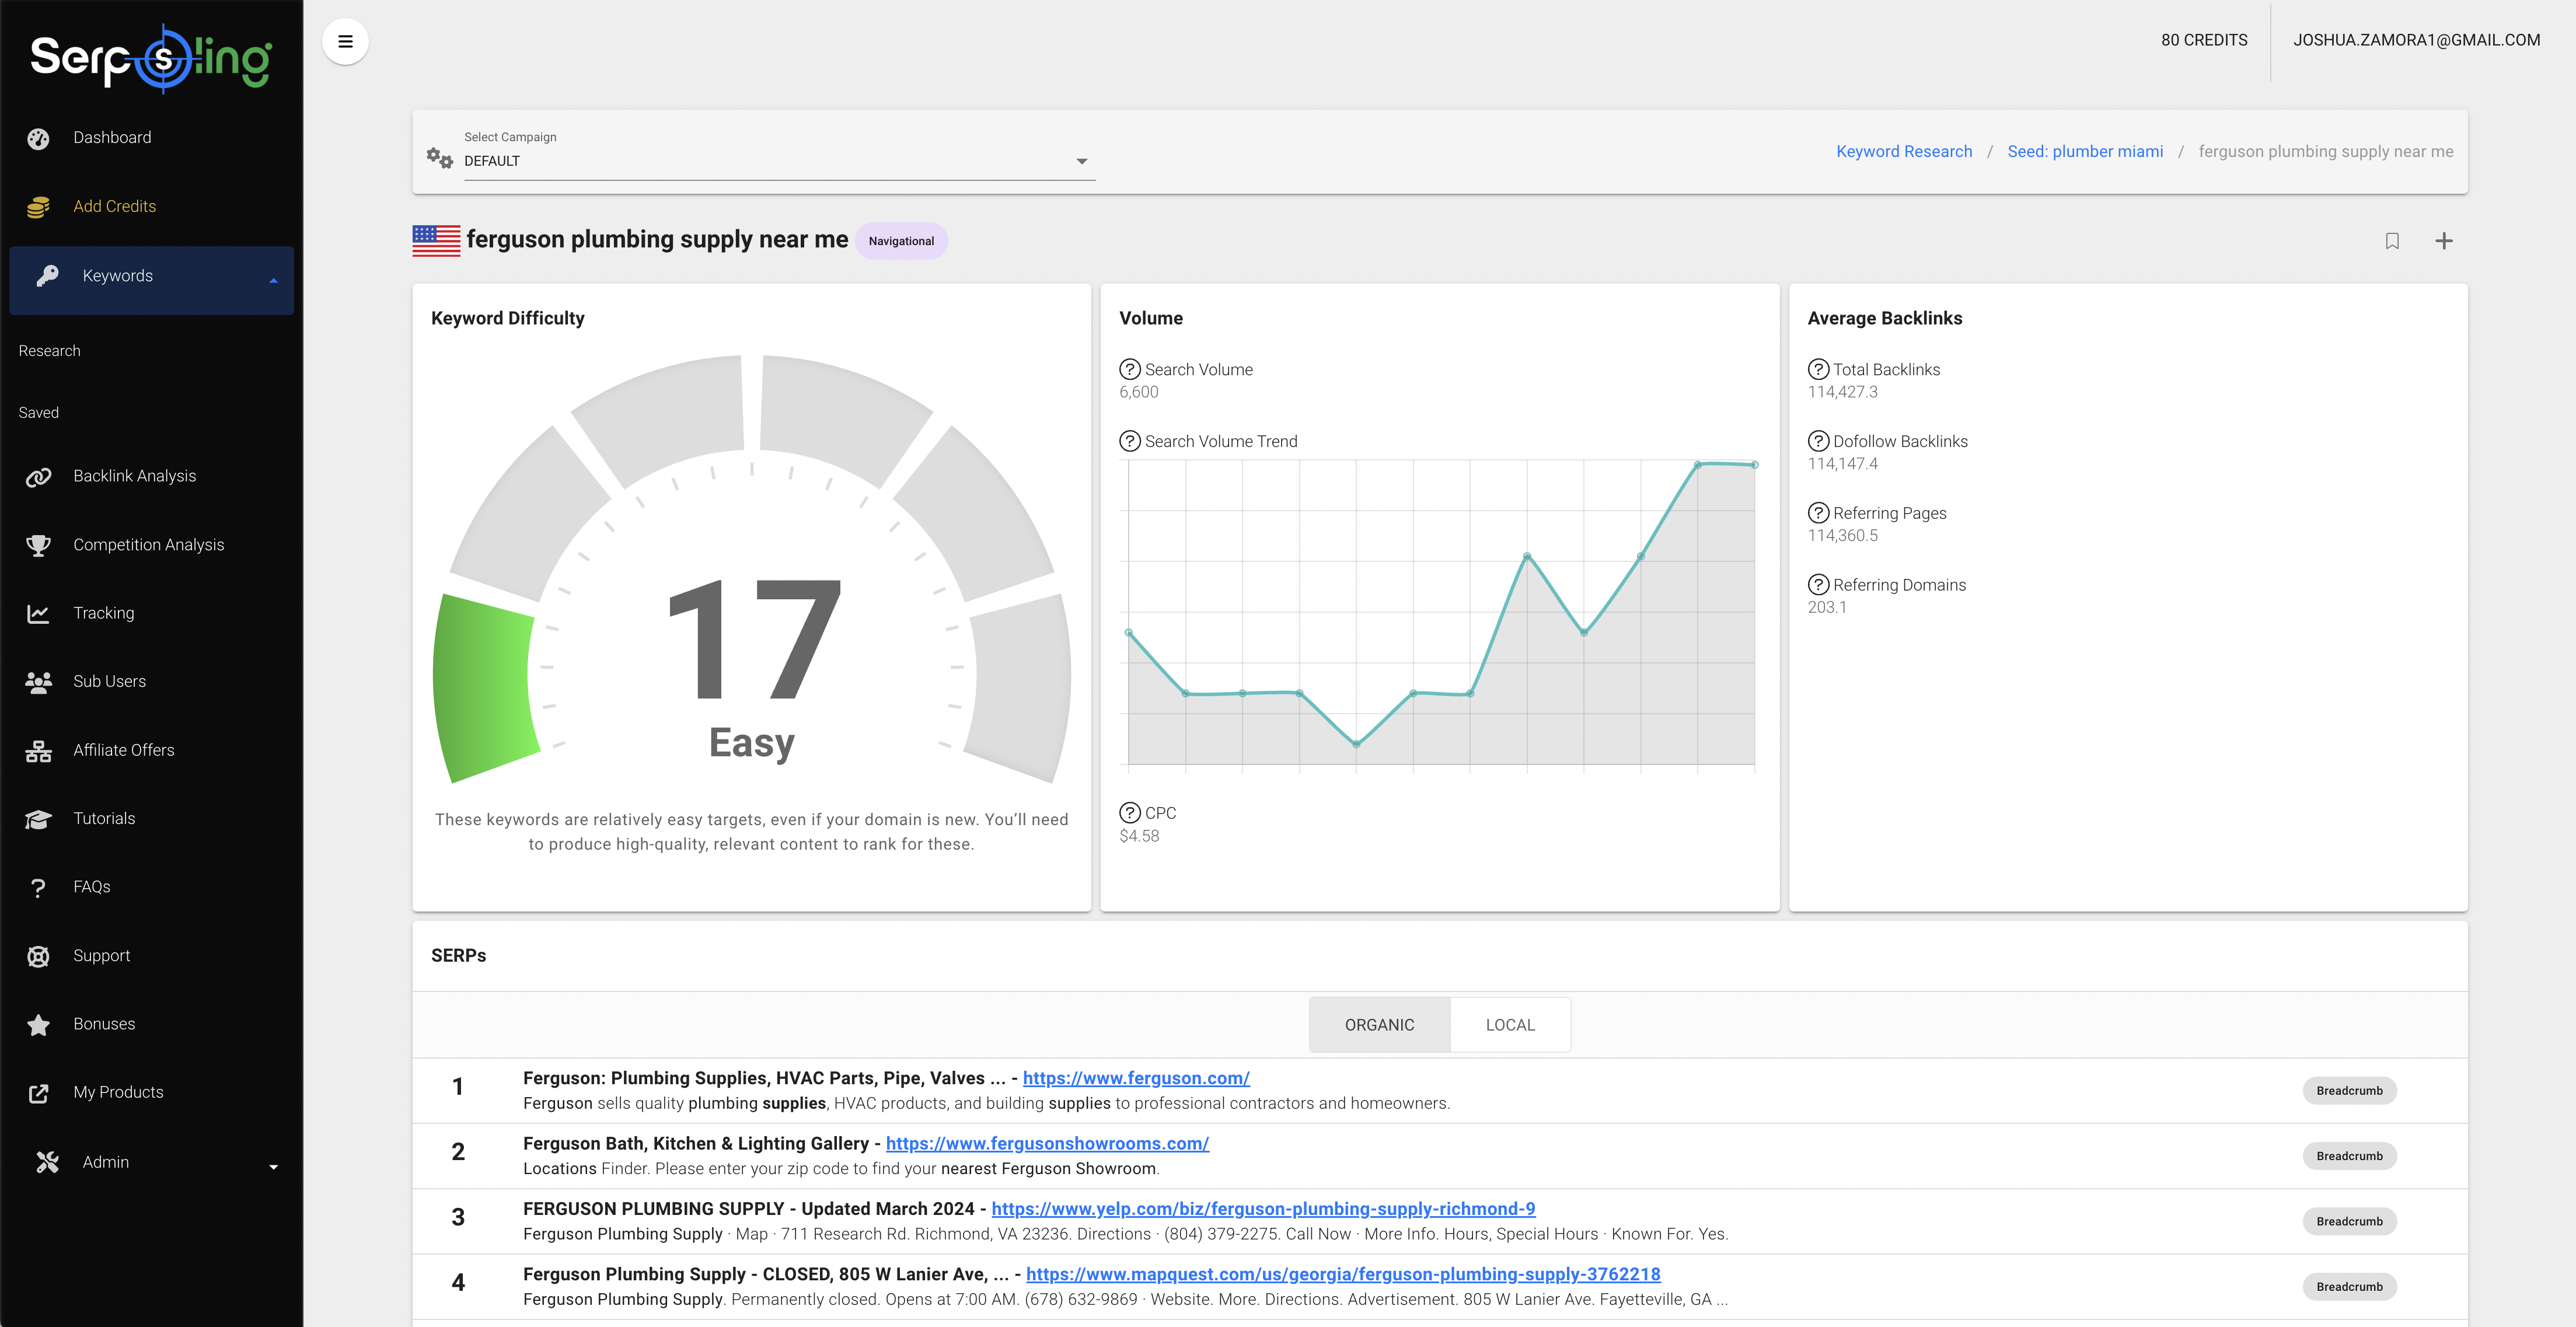Open the Saved submenu item
Viewport: 2576px width, 1327px height.
click(39, 413)
